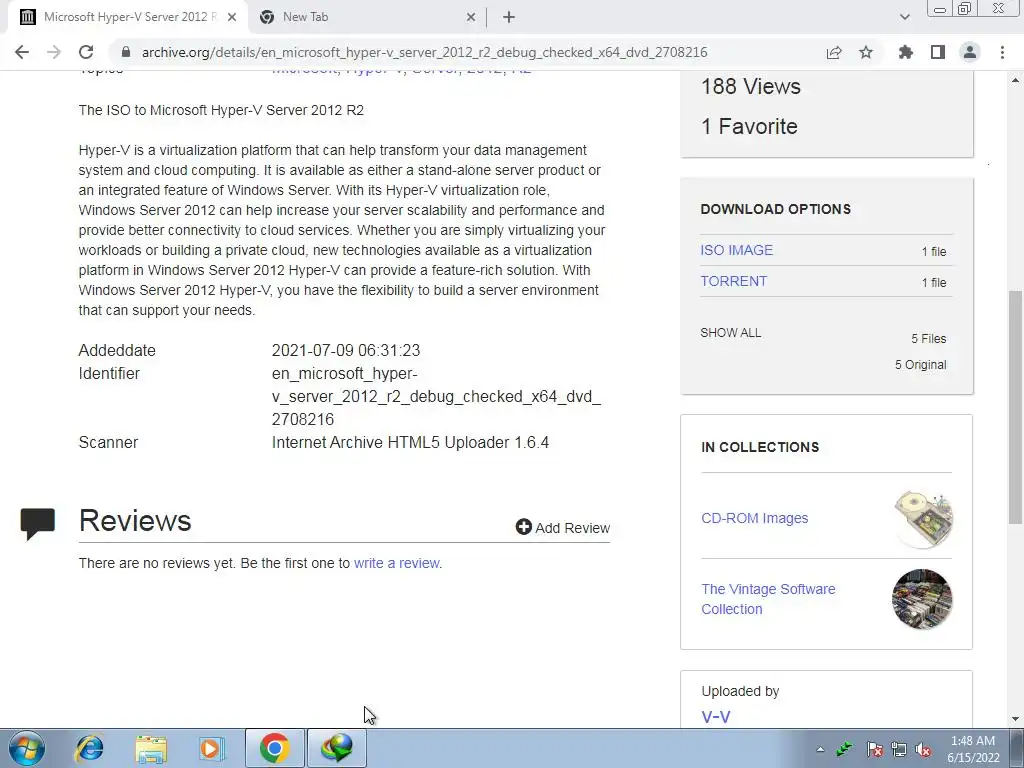Select the identifier text ending in 2708216

tap(436, 396)
